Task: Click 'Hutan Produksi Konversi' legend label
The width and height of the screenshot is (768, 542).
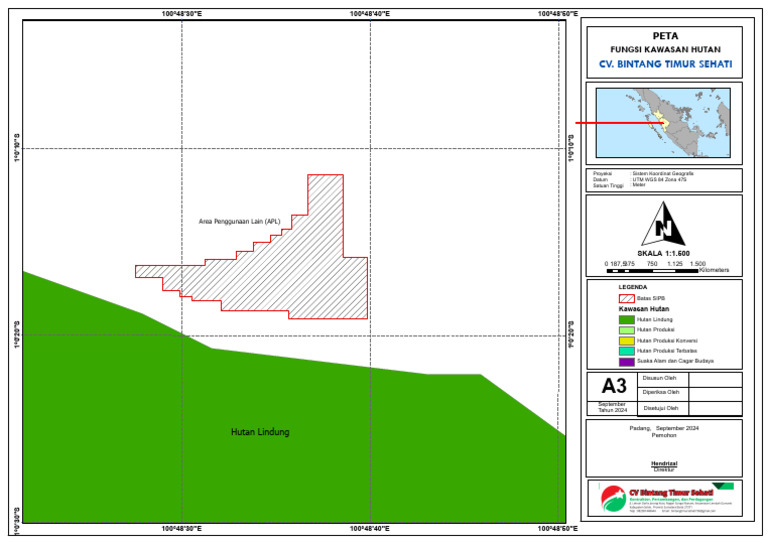Action: [667, 341]
